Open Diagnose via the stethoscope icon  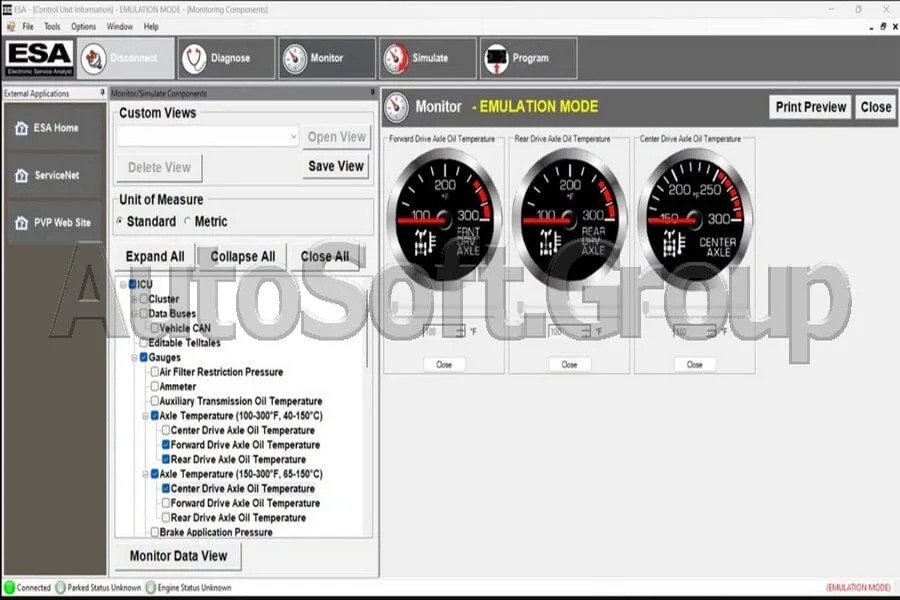[x=194, y=58]
